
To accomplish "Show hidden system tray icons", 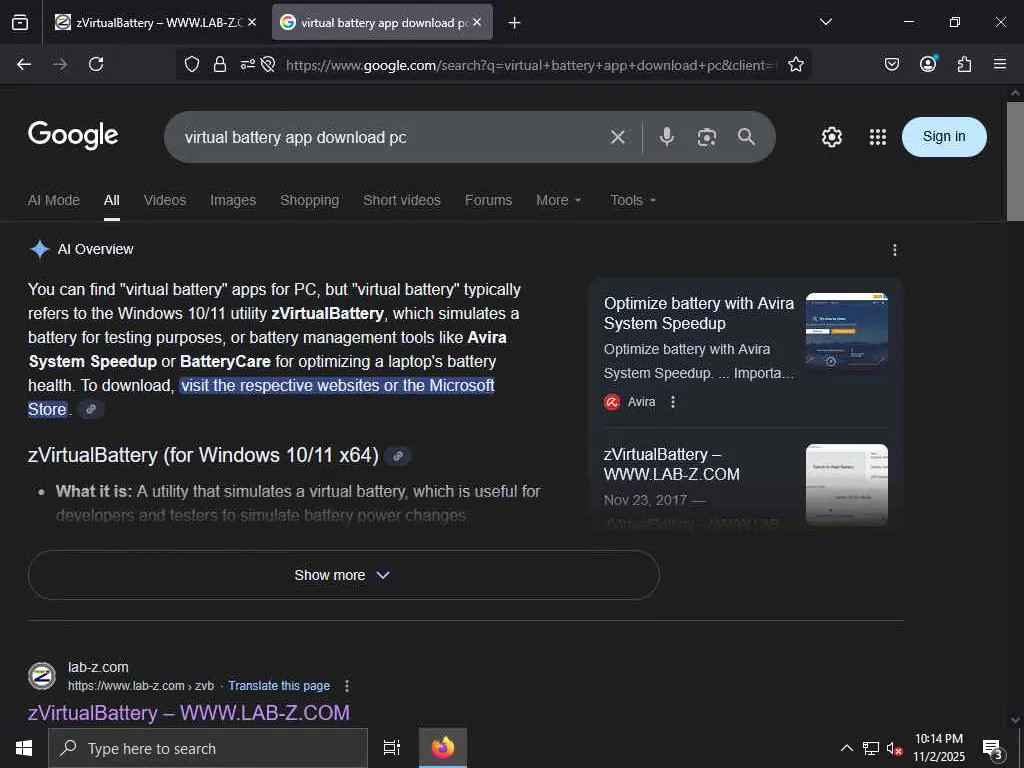I will tap(846, 748).
